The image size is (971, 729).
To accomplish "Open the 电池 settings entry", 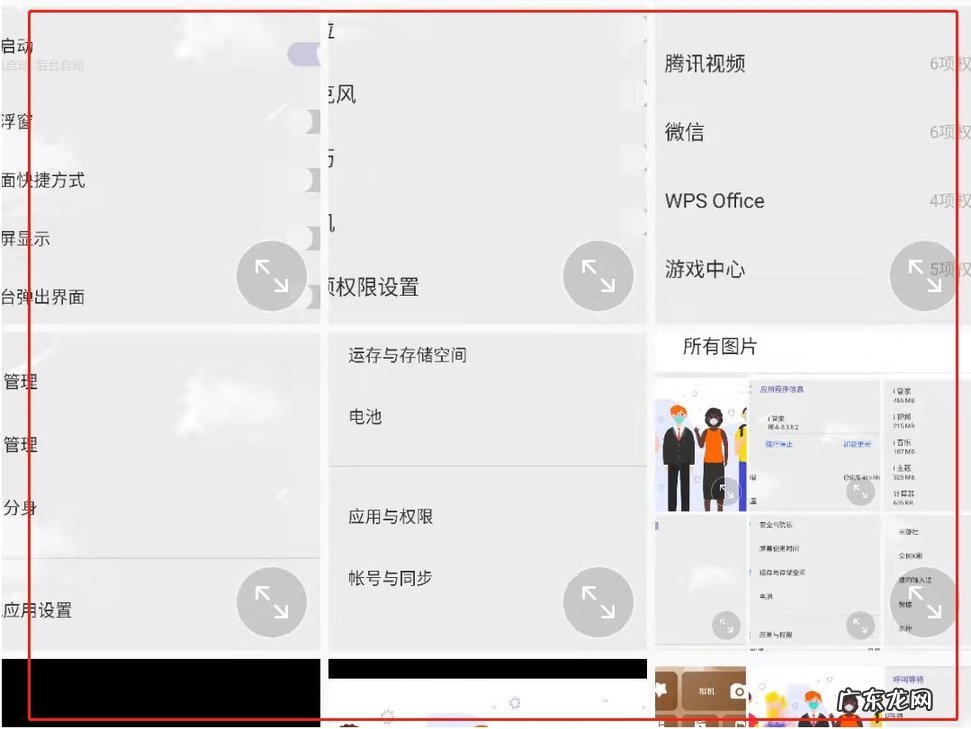I will 365,416.
